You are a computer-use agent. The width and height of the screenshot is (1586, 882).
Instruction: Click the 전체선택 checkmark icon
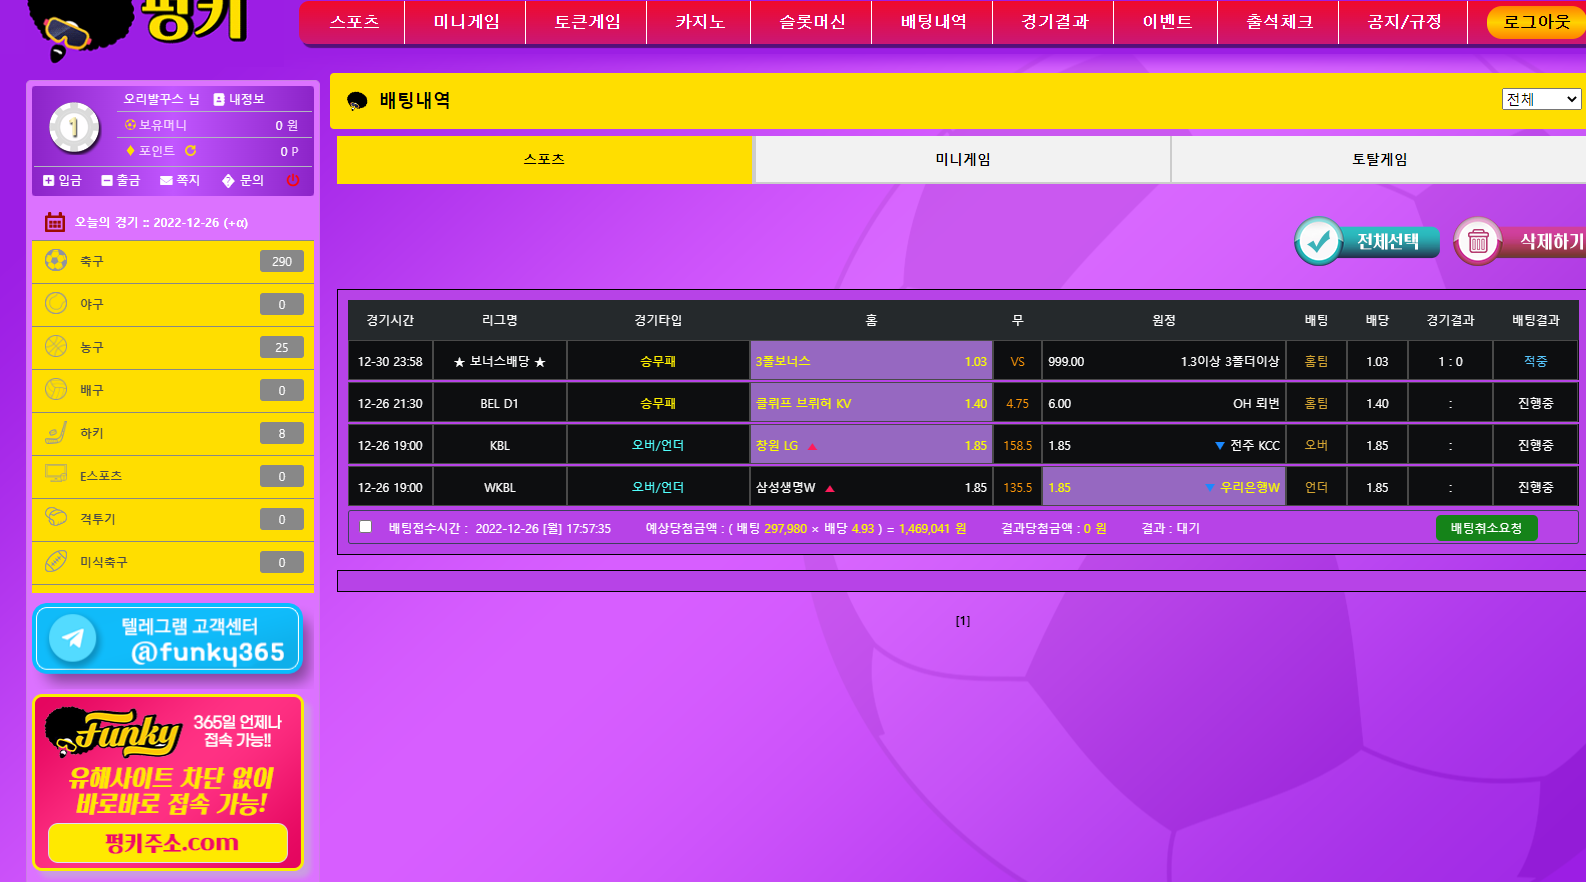point(1319,241)
